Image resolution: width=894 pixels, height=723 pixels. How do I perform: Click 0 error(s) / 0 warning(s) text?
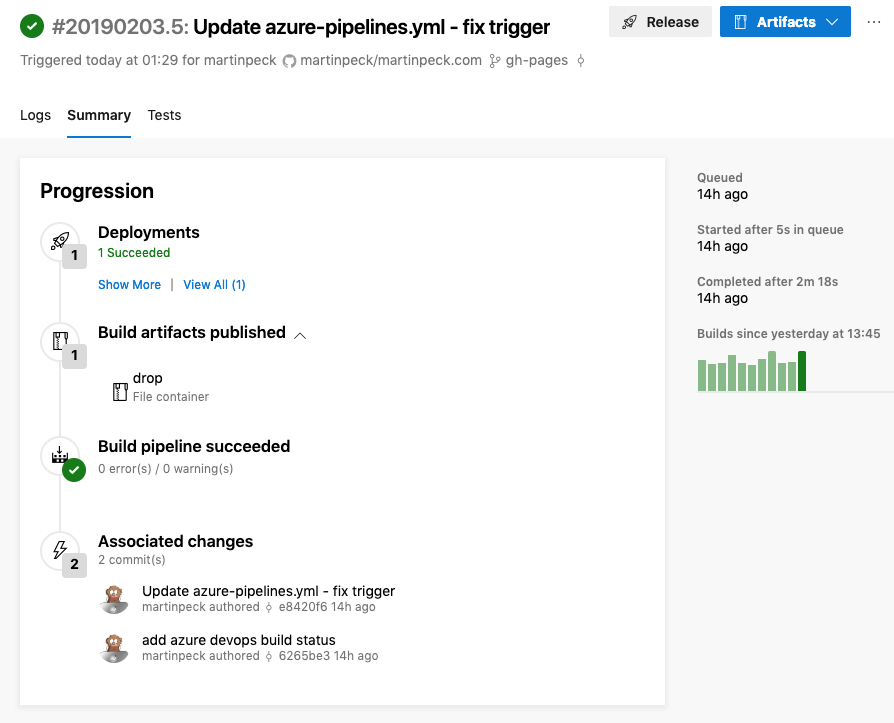pyautogui.click(x=165, y=469)
